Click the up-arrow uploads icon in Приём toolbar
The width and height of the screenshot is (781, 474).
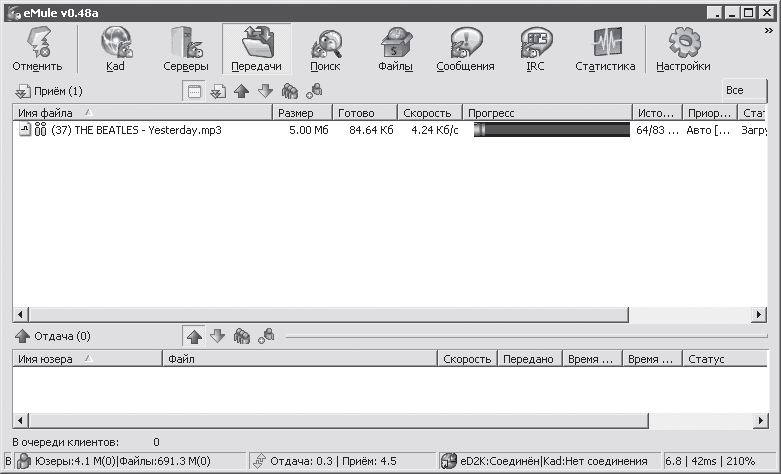click(242, 91)
